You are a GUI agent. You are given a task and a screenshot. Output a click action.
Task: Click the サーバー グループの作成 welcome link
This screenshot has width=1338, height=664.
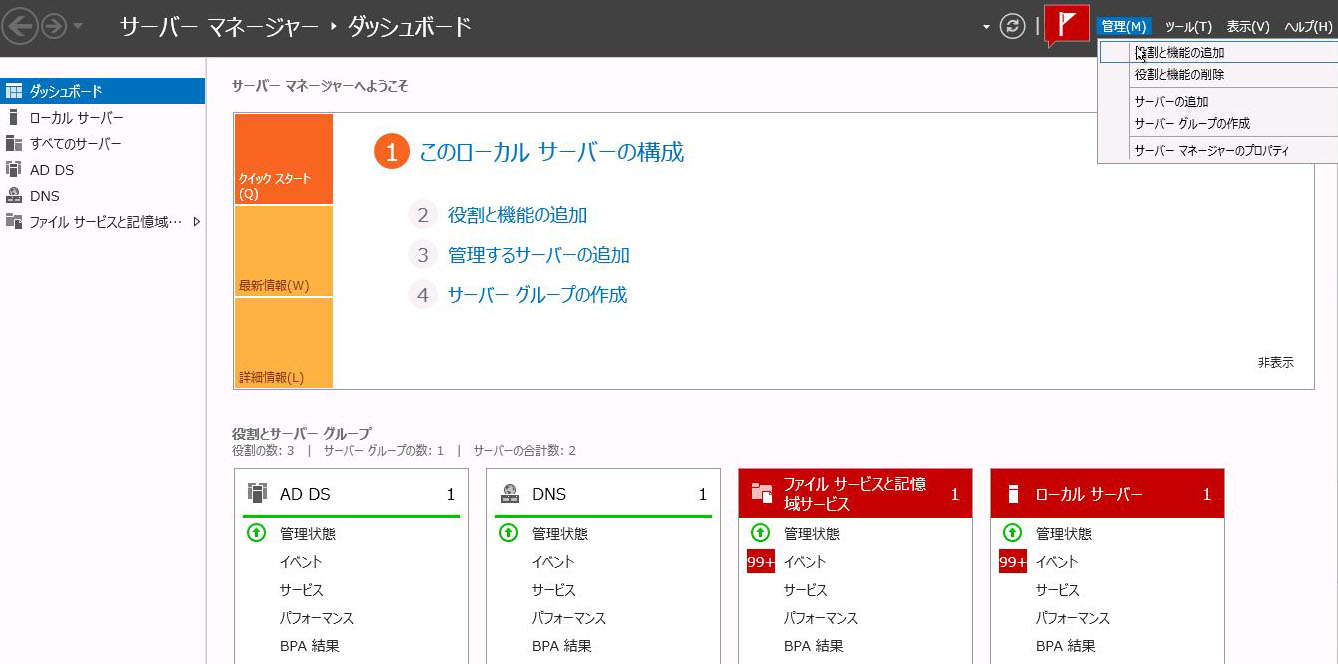(x=537, y=295)
